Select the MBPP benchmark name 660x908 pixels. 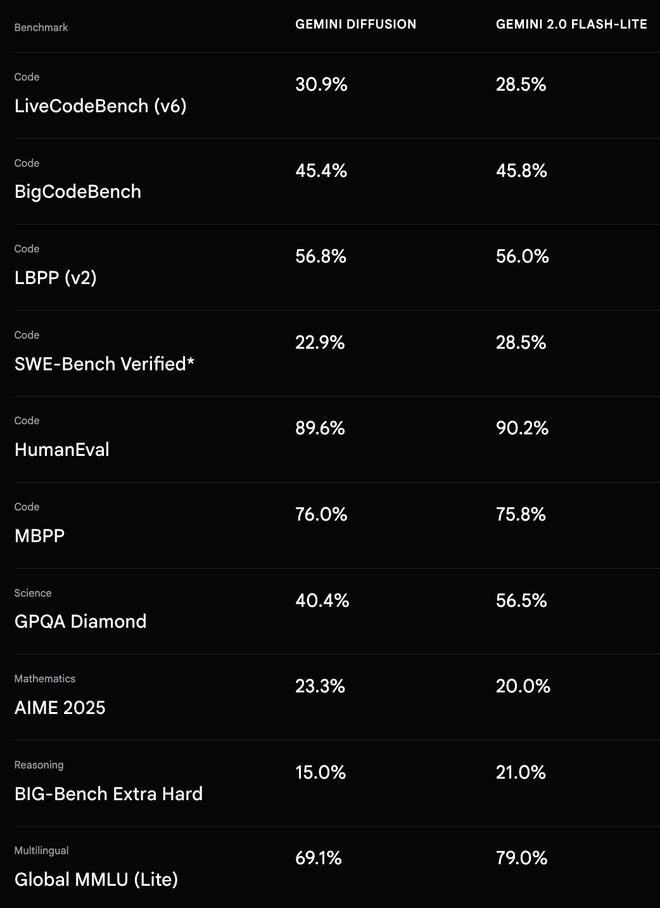coord(40,536)
